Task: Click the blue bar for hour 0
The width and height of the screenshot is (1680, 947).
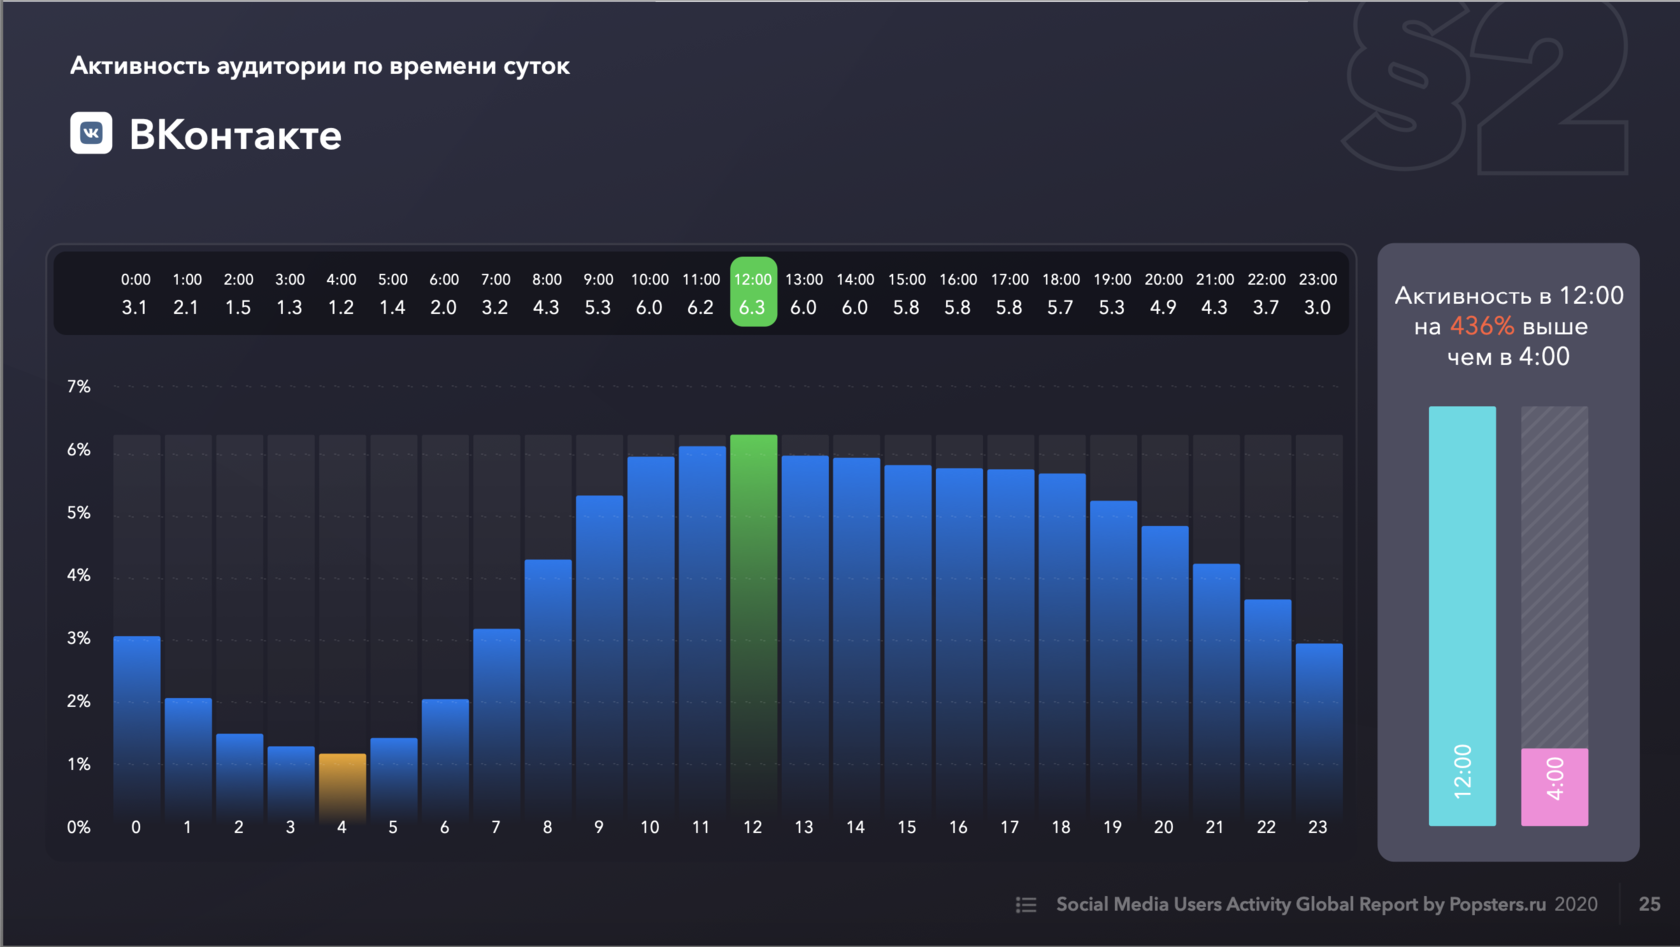Action: [137, 730]
